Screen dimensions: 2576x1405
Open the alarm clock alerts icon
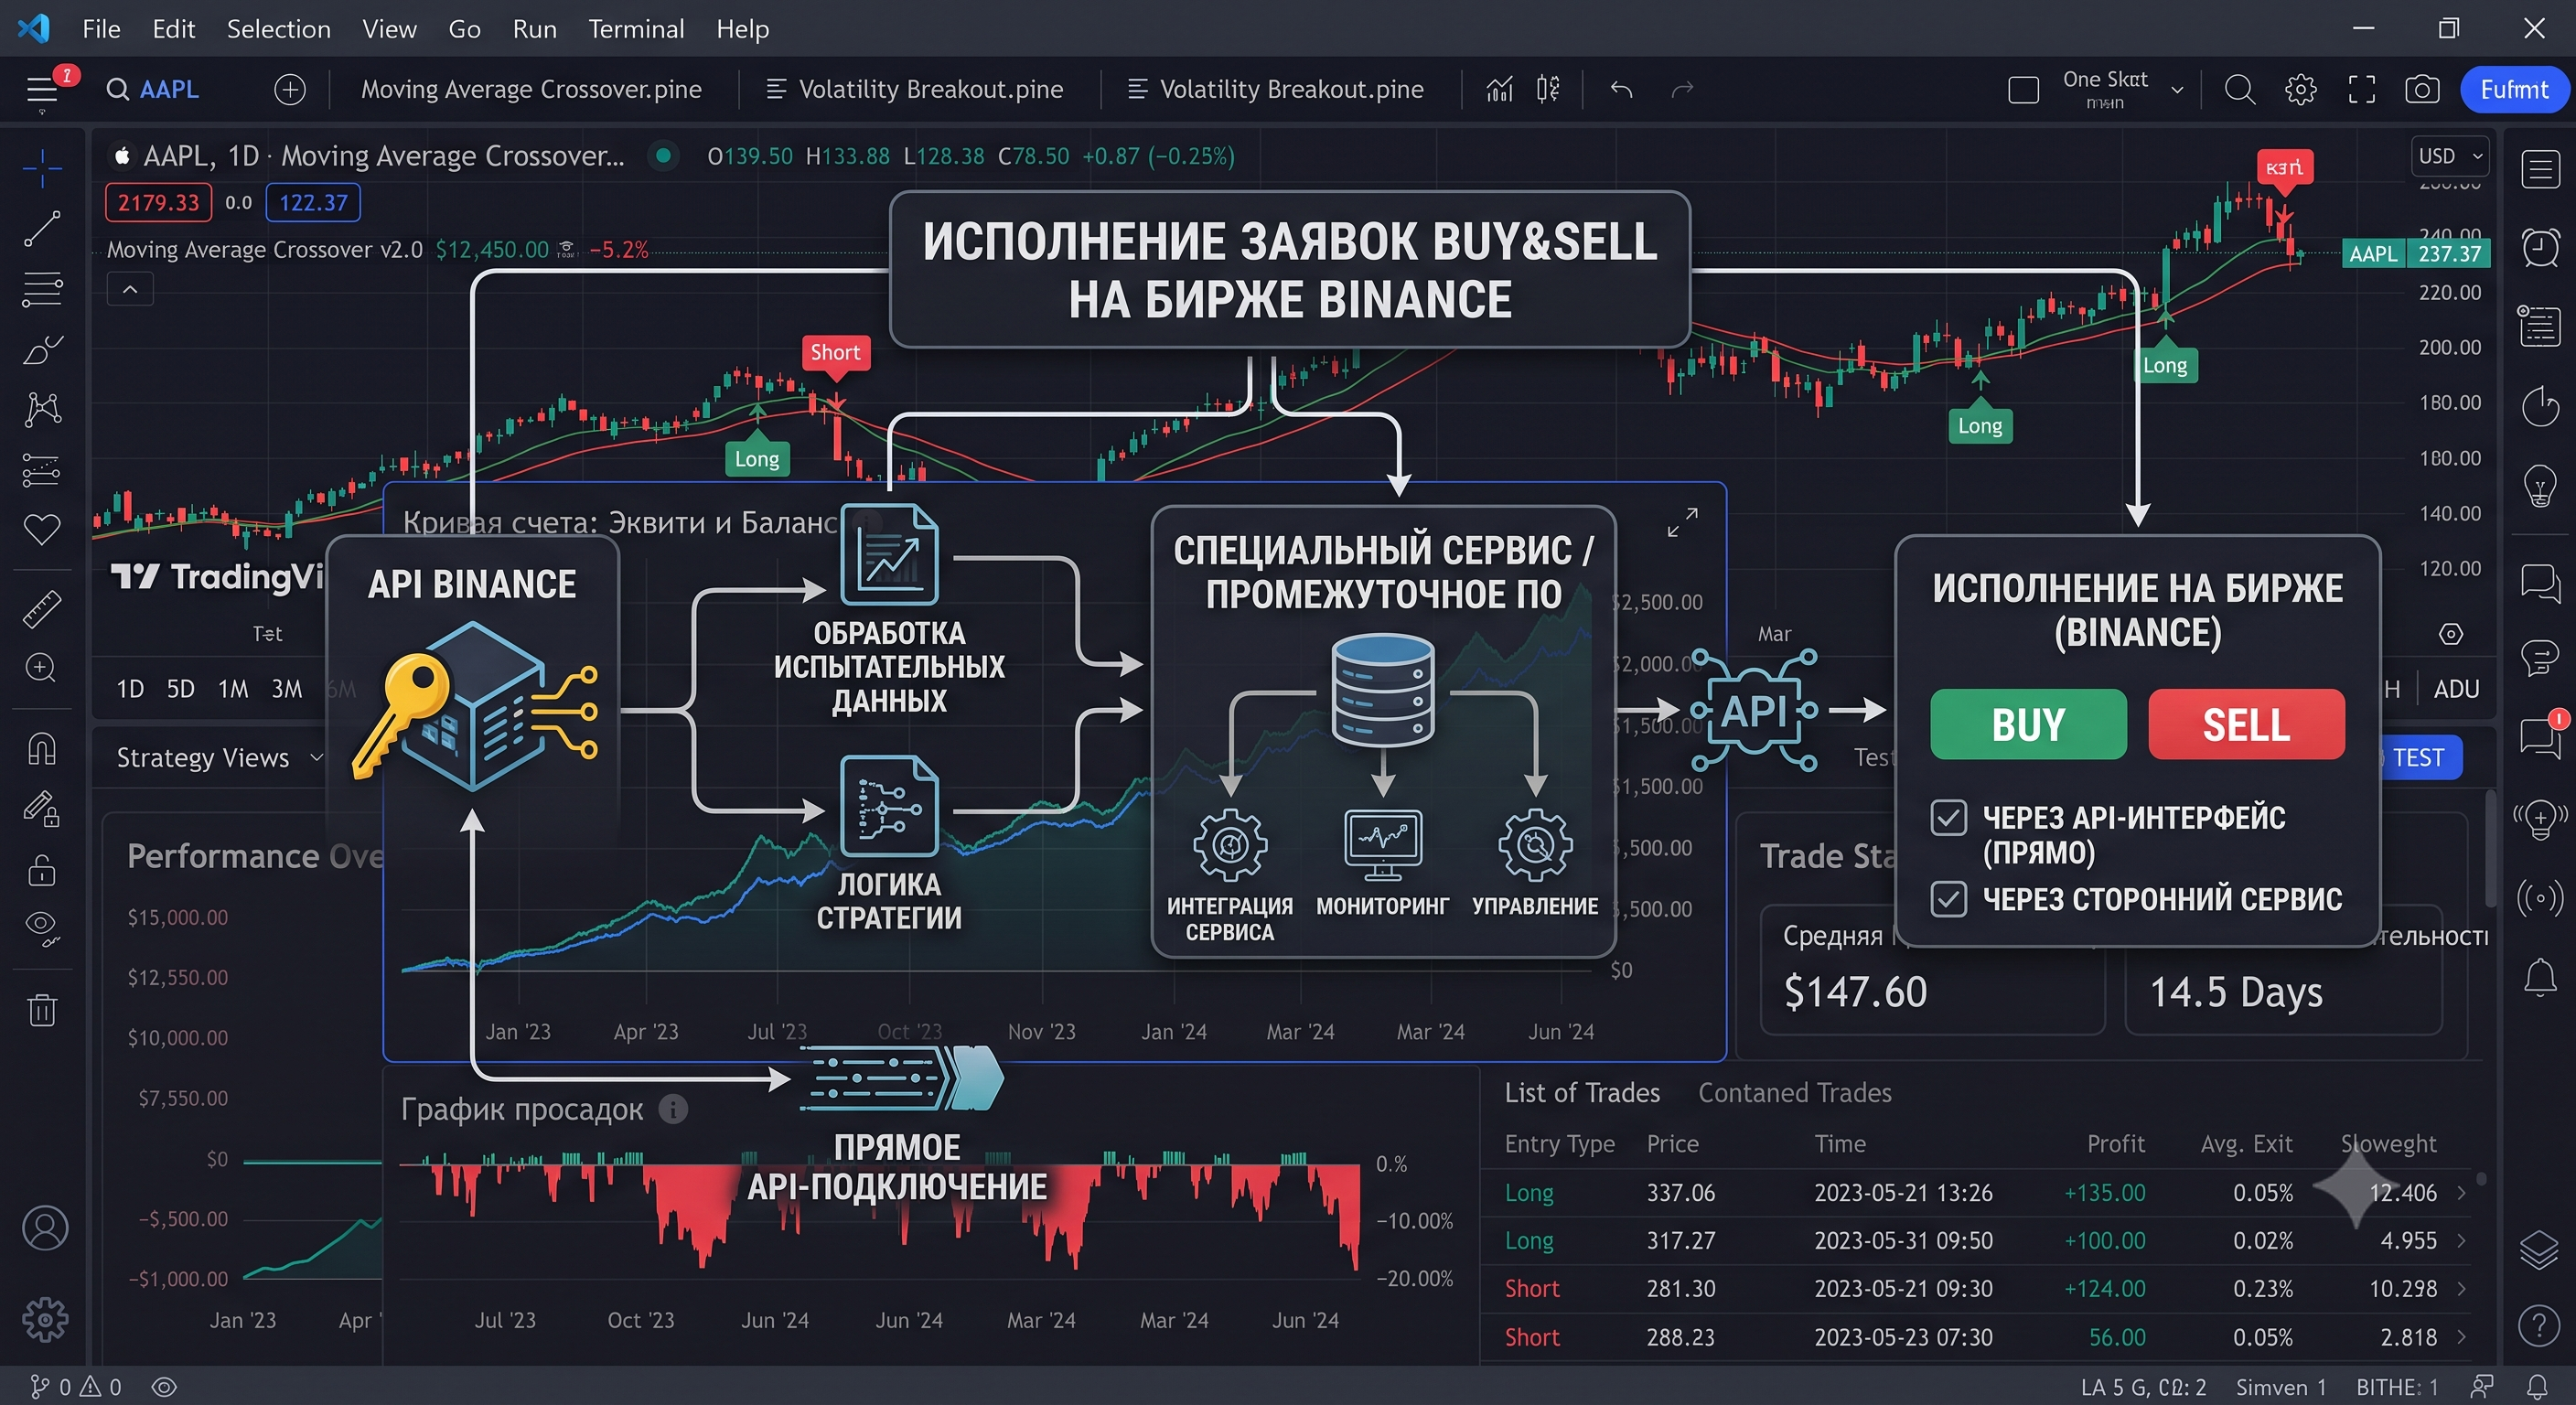[x=2540, y=247]
